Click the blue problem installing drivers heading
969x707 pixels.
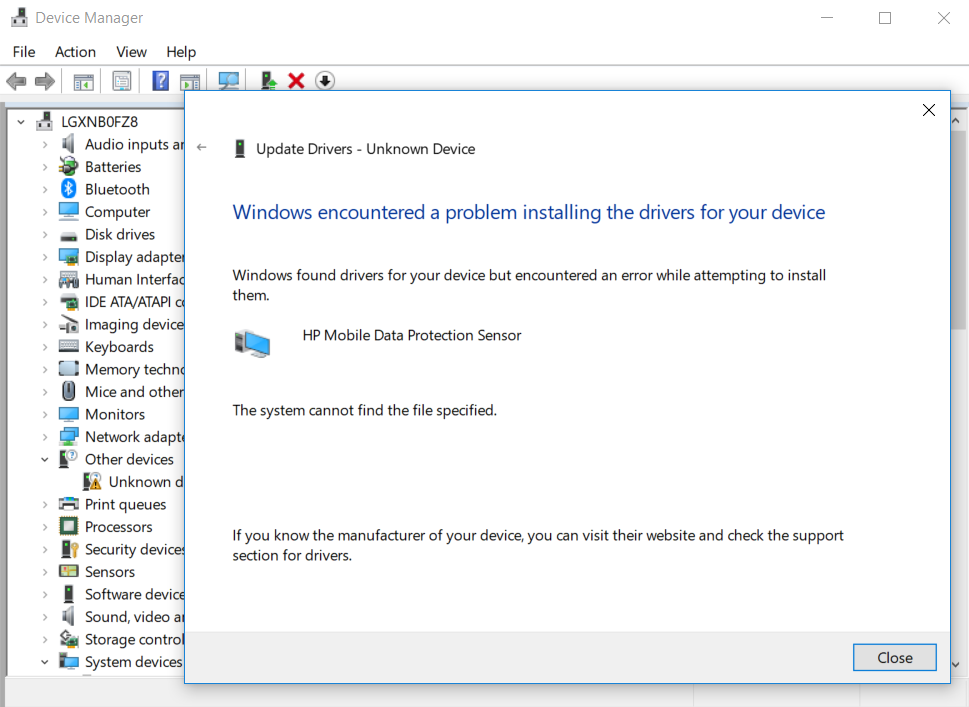(x=528, y=212)
